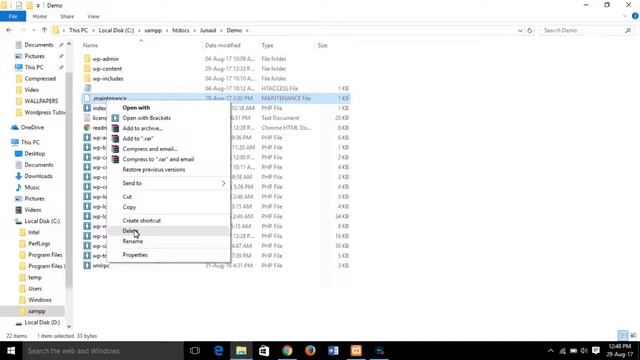The height and width of the screenshot is (360, 640).
Task: Open Task View on the taskbar
Action: point(195,351)
